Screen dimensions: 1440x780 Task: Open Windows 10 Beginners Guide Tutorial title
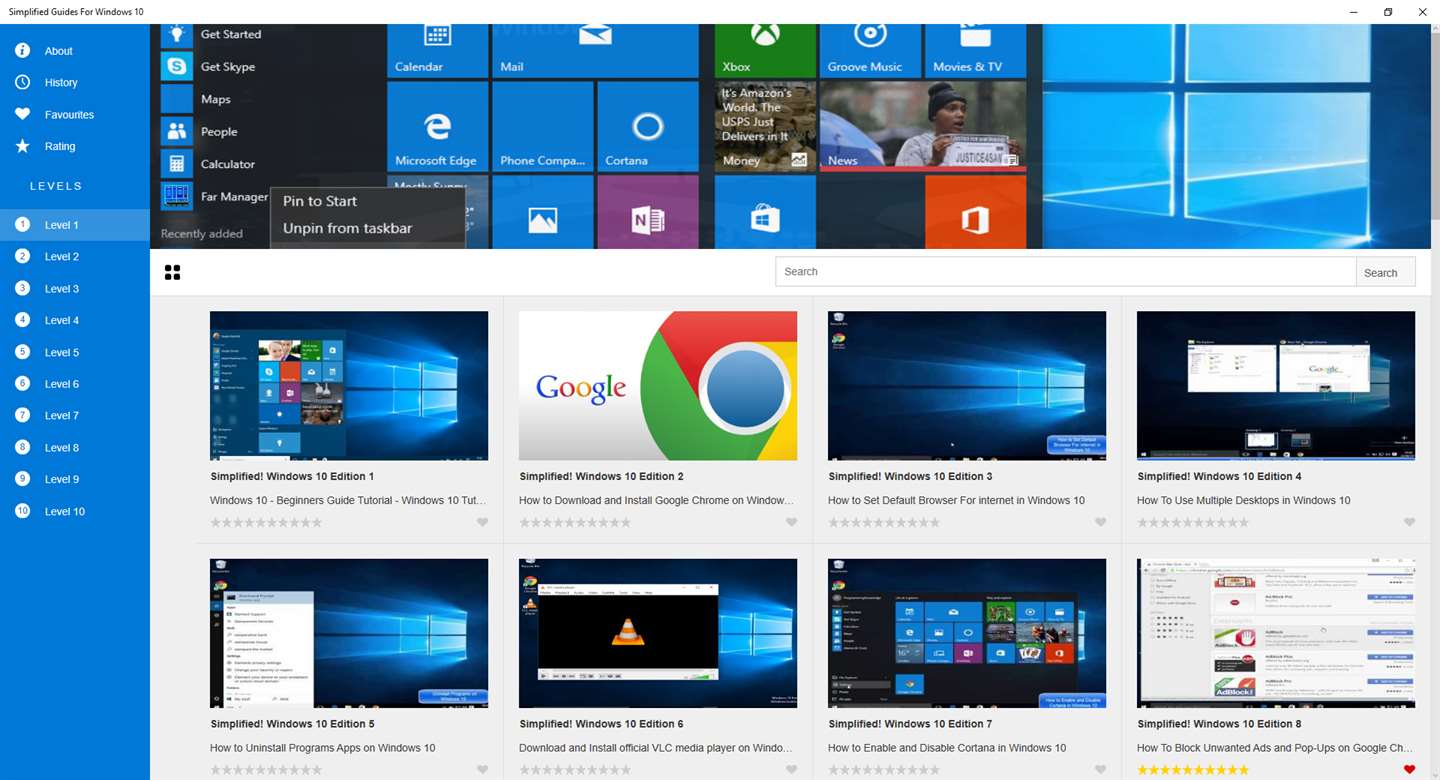pyautogui.click(x=349, y=500)
